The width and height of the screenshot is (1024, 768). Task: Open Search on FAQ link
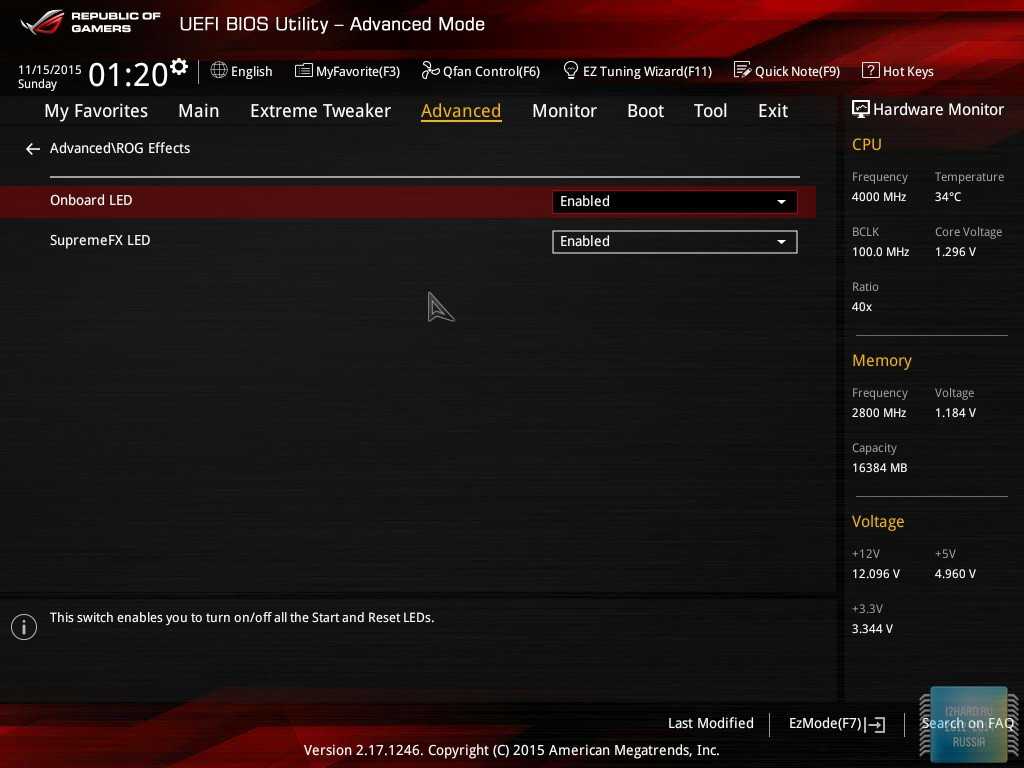coord(966,724)
